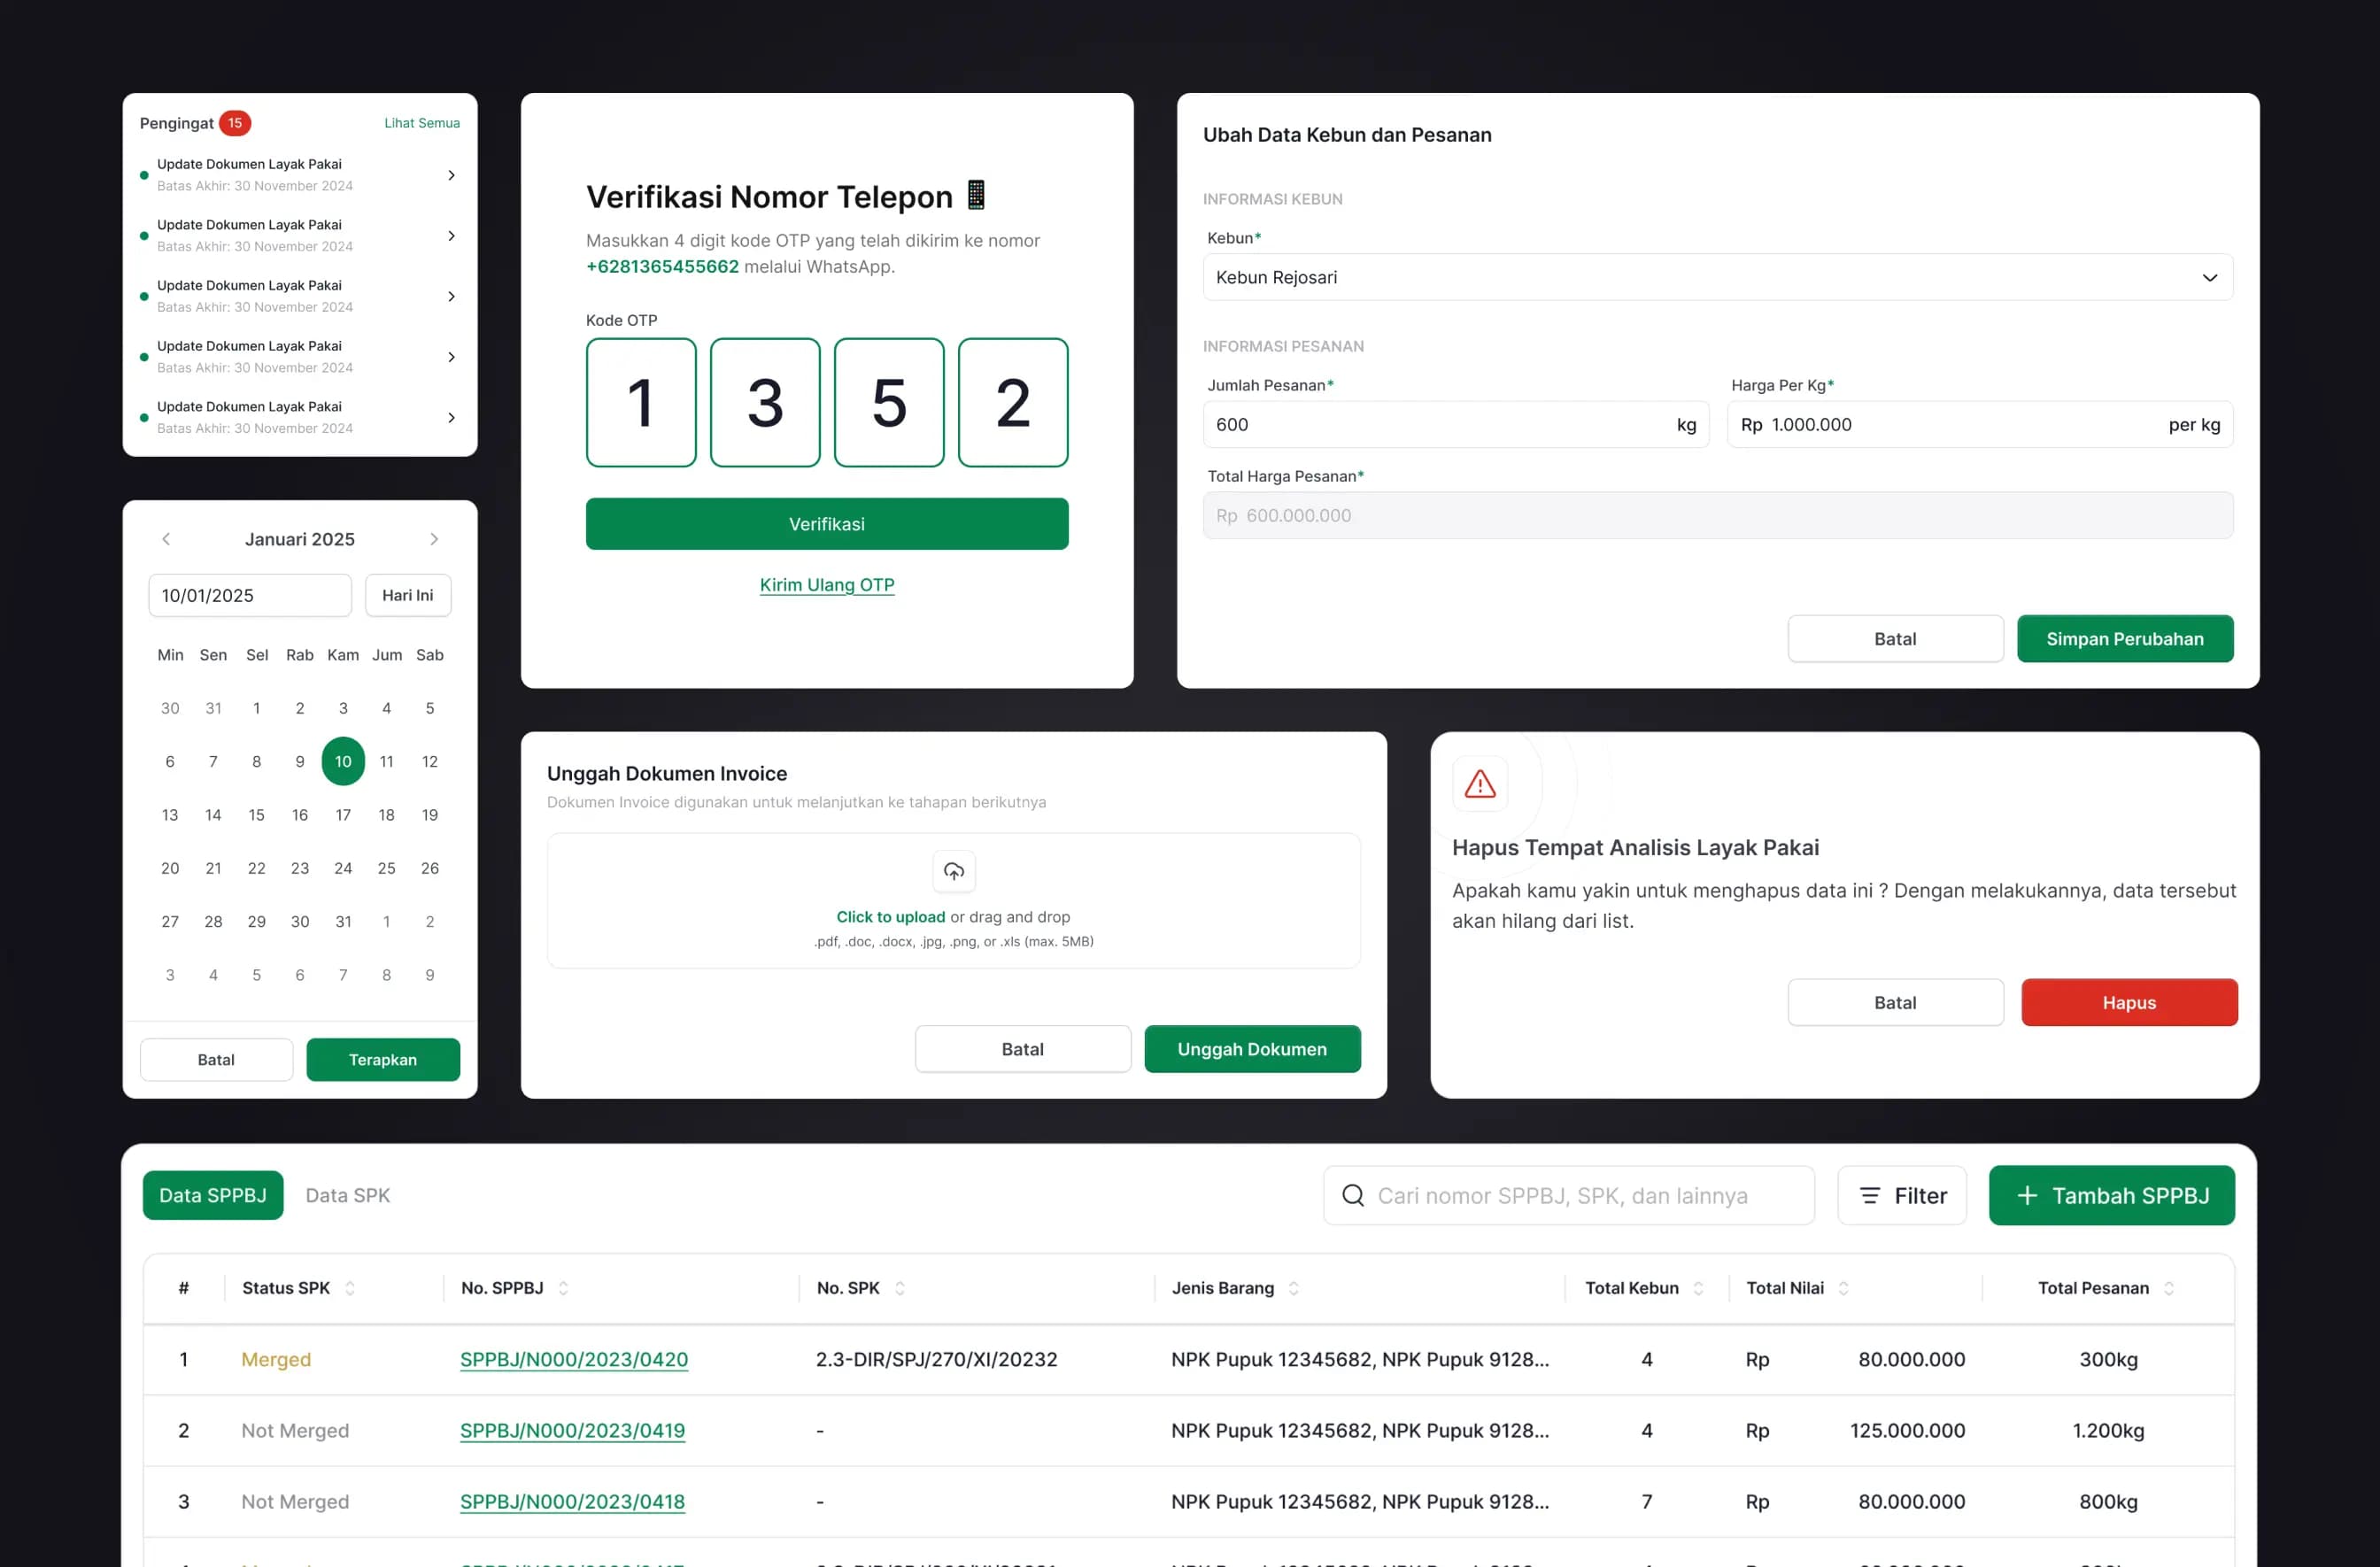Click Kirim Ulang OTP link

826,585
